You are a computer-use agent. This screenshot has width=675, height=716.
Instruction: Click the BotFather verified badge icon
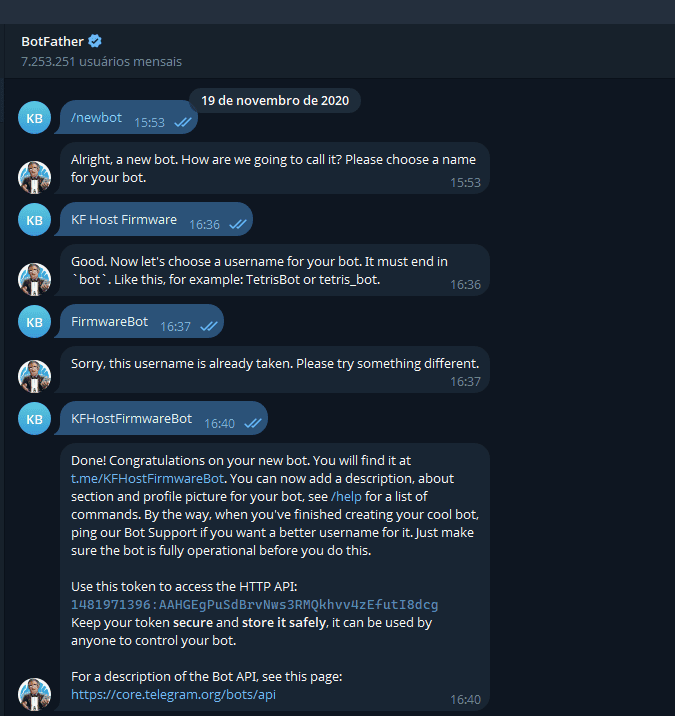tap(95, 41)
